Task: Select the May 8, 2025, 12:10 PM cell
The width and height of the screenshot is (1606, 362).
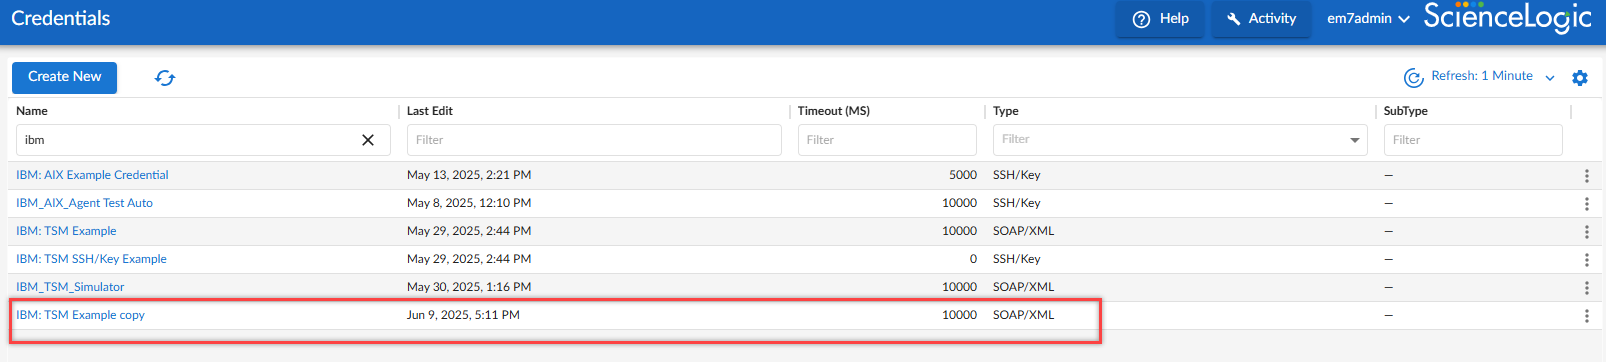Action: pyautogui.click(x=469, y=203)
